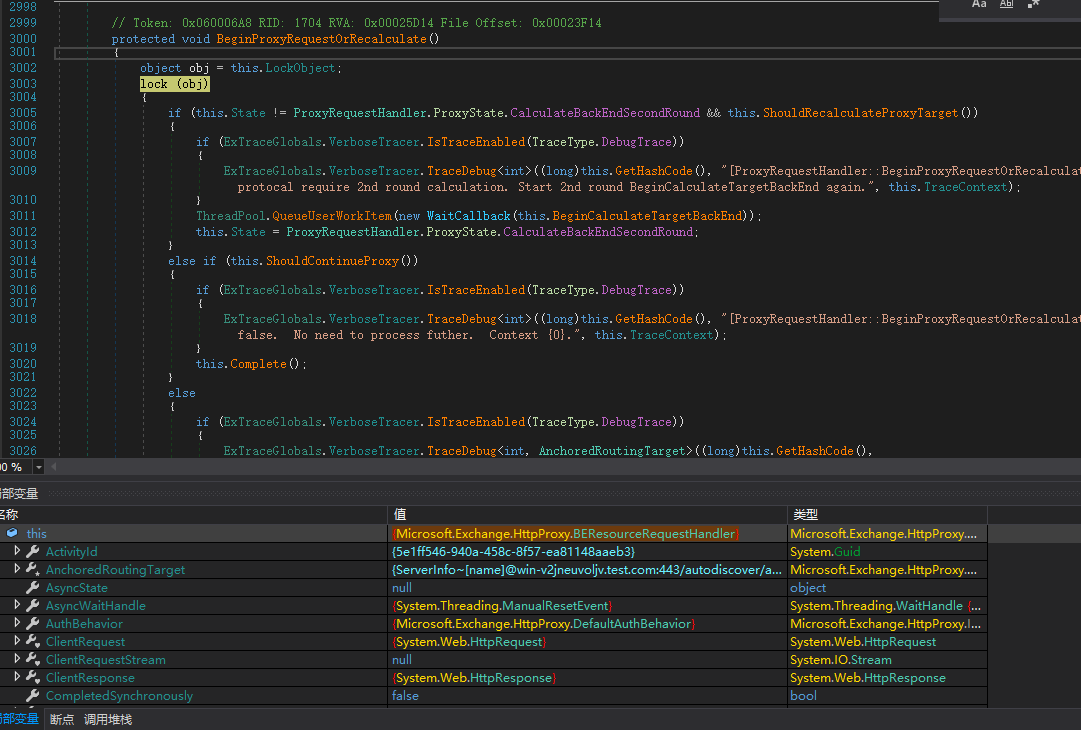The height and width of the screenshot is (730, 1081).
Task: Expand the ClientRequest variable row
Action: pyautogui.click(x=17, y=640)
